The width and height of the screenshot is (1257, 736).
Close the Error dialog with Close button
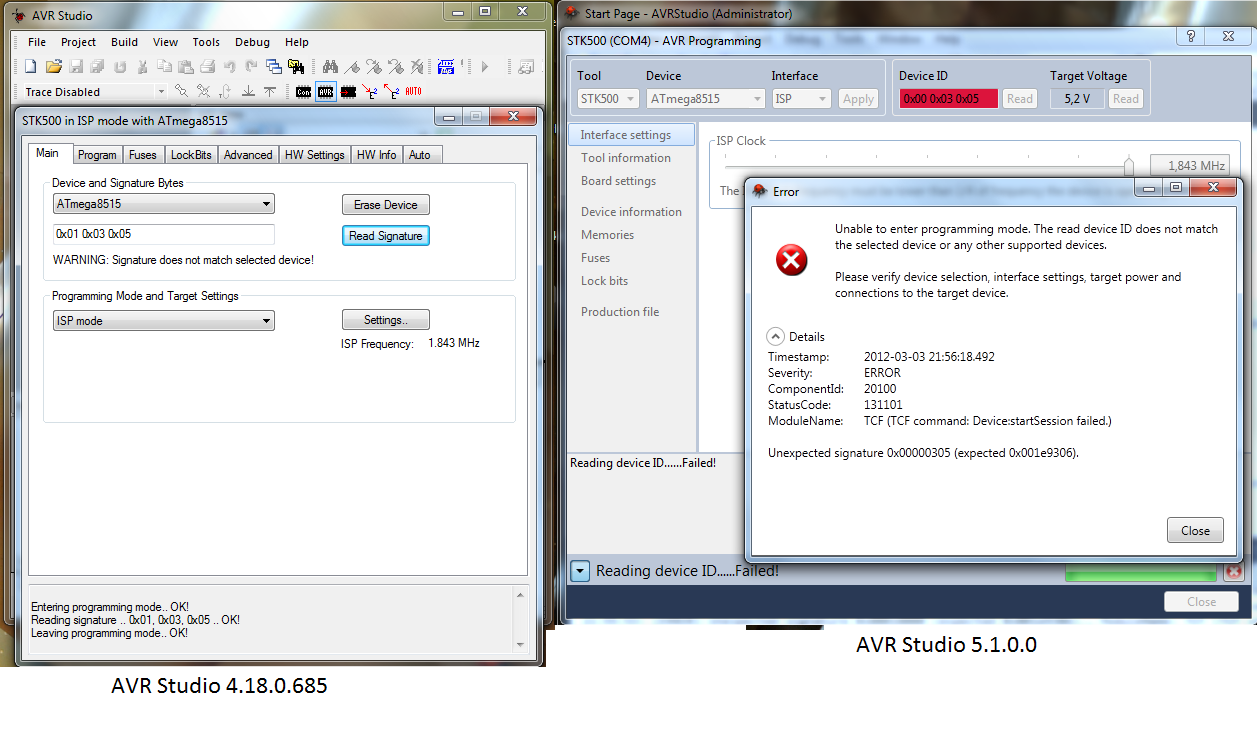tap(1195, 529)
